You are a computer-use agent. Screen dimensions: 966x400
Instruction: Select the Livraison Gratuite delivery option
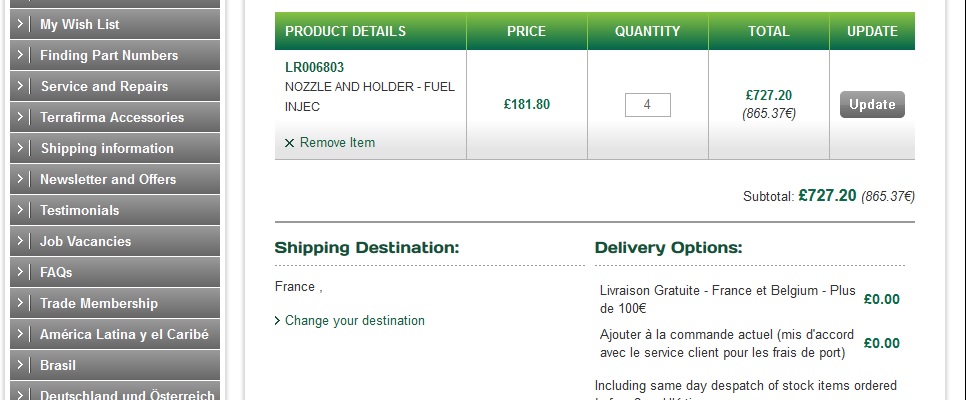tap(728, 299)
